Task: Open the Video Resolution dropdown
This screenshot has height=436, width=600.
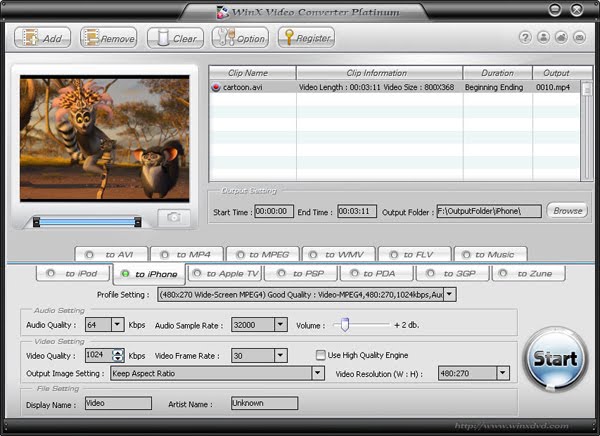Action: click(x=503, y=373)
